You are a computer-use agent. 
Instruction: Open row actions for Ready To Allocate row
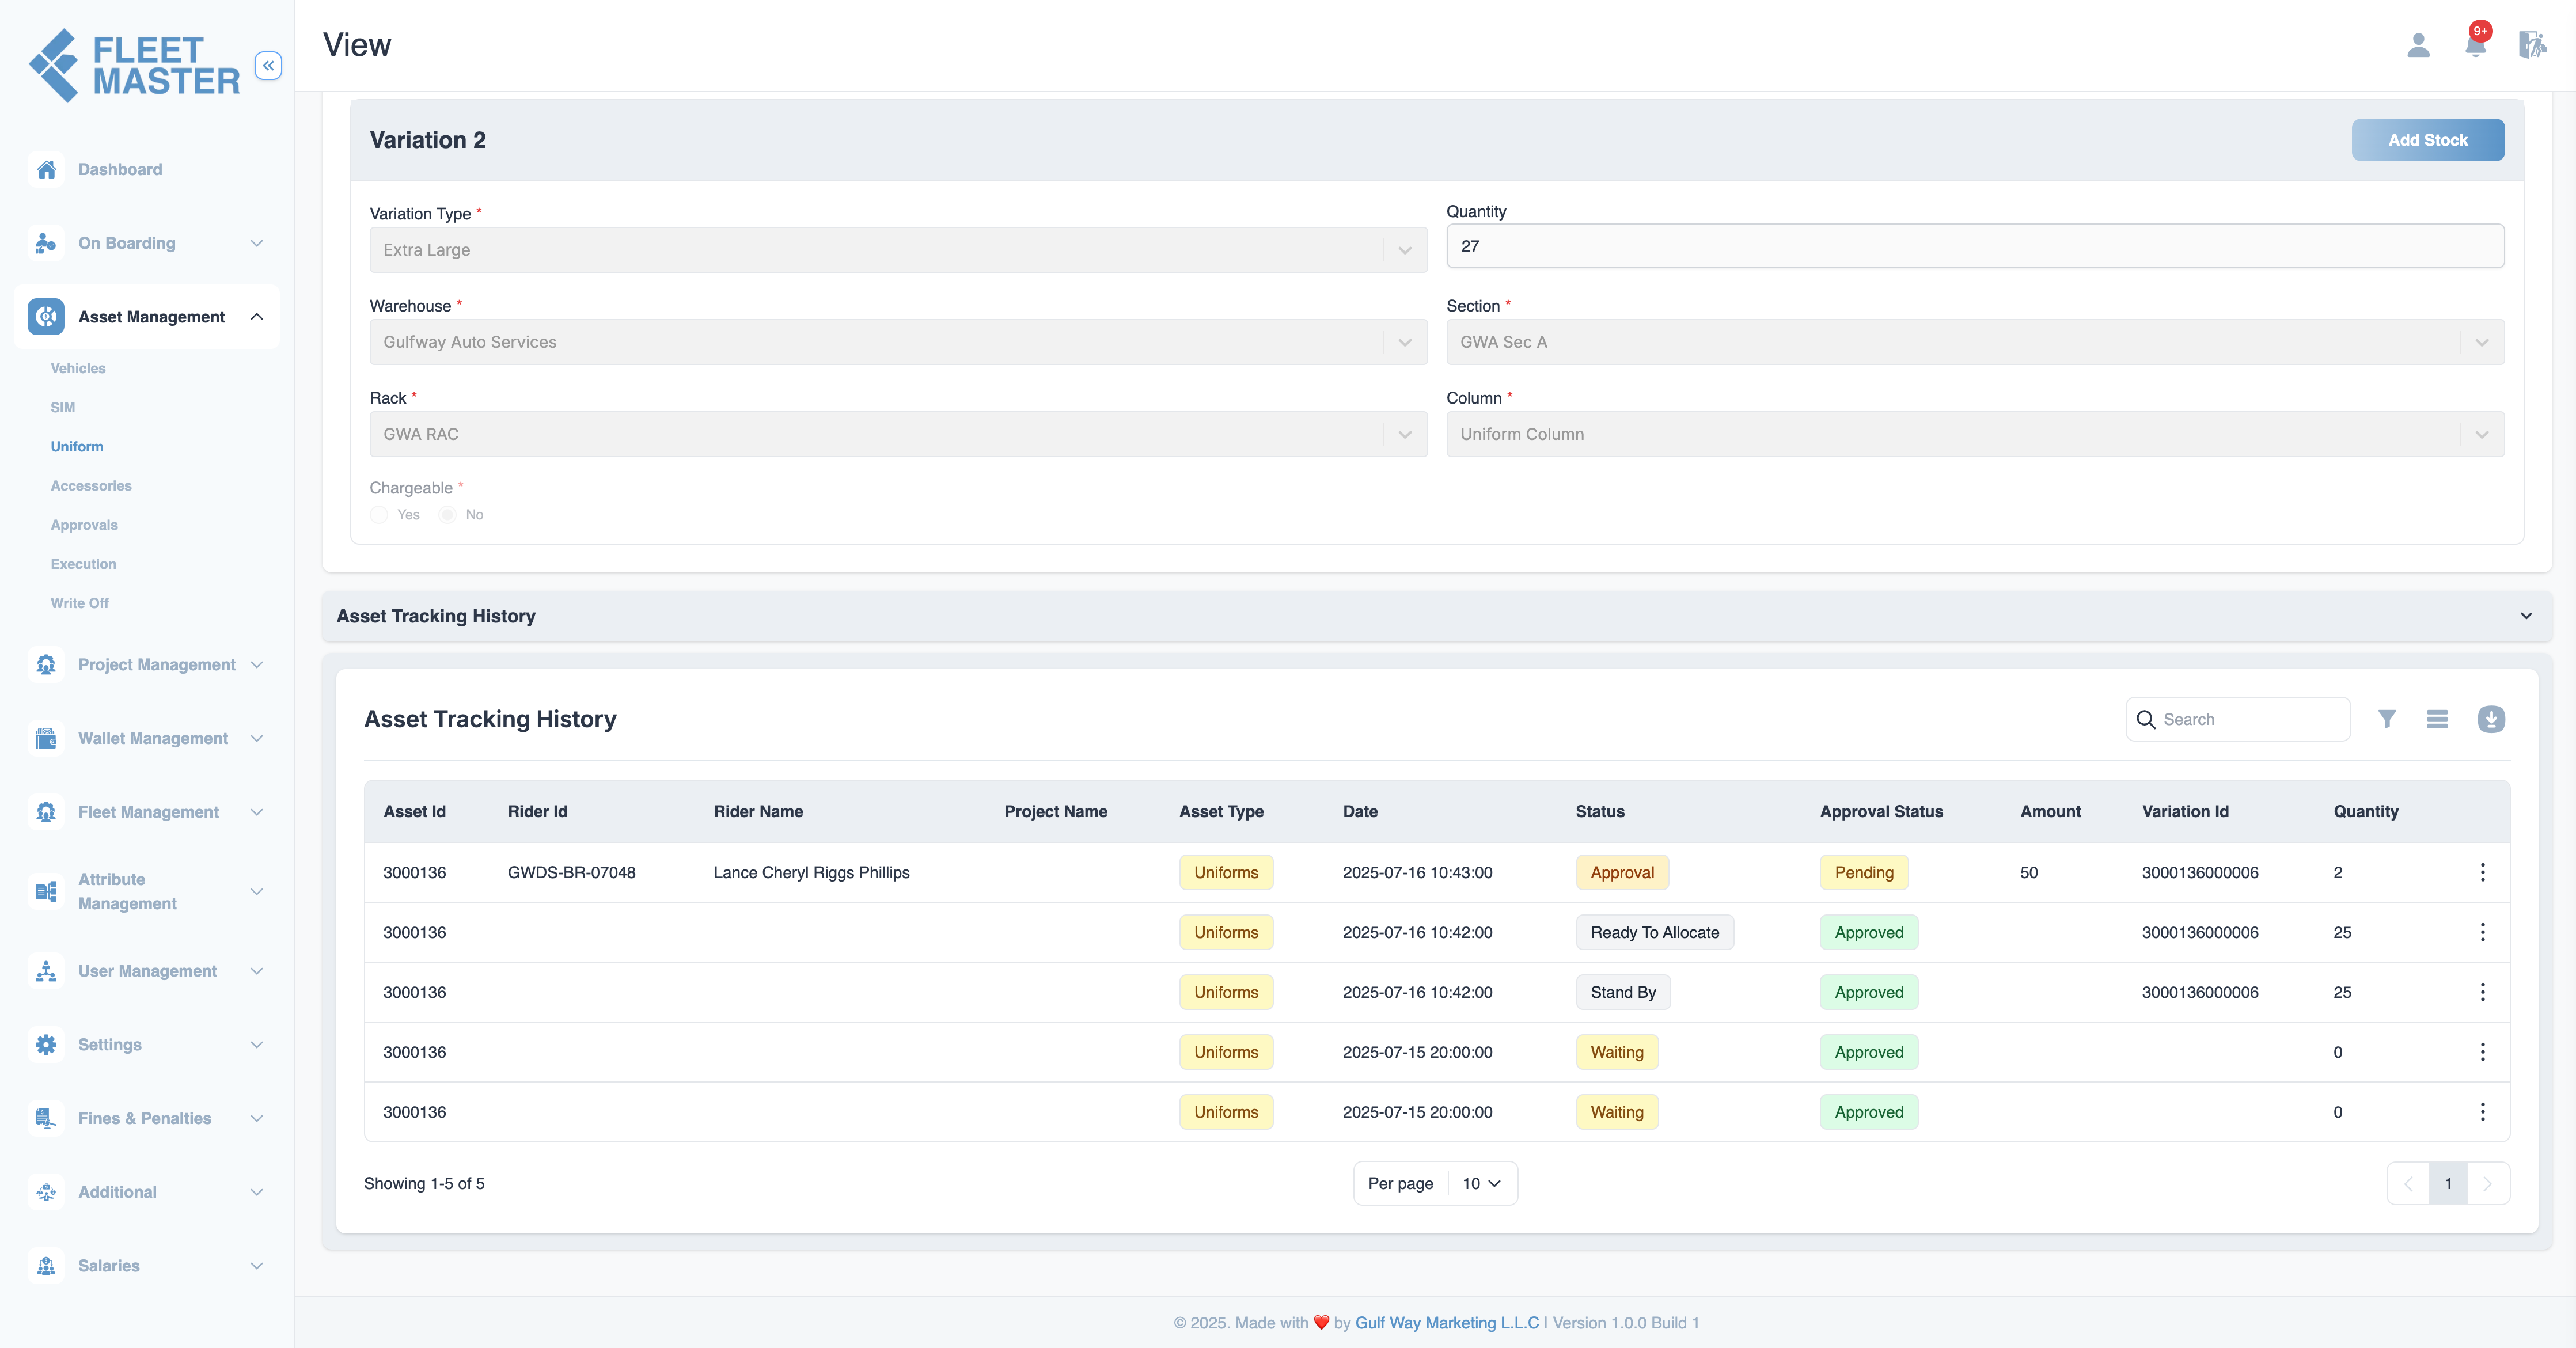2482,932
